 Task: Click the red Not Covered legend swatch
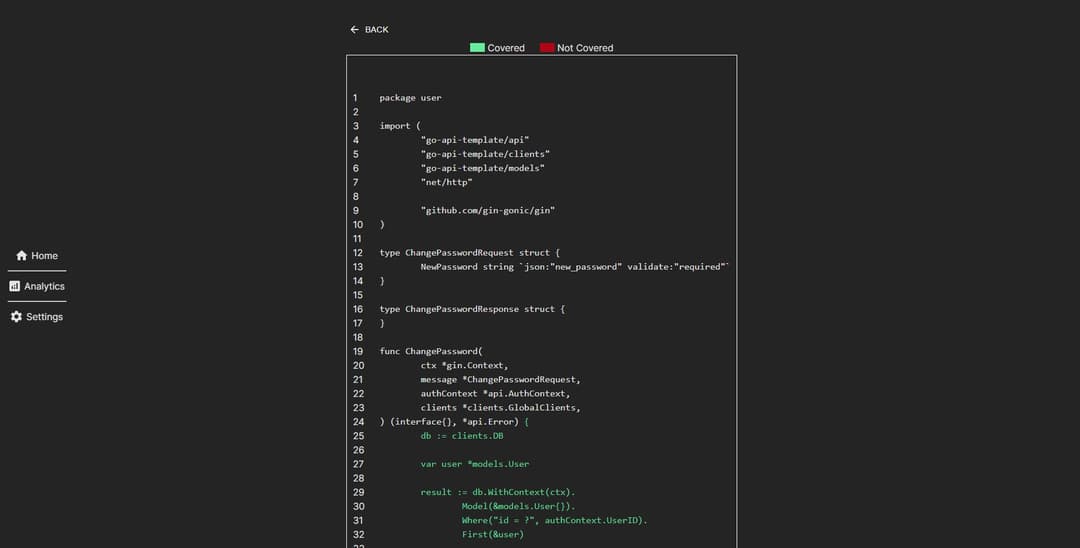(x=547, y=48)
